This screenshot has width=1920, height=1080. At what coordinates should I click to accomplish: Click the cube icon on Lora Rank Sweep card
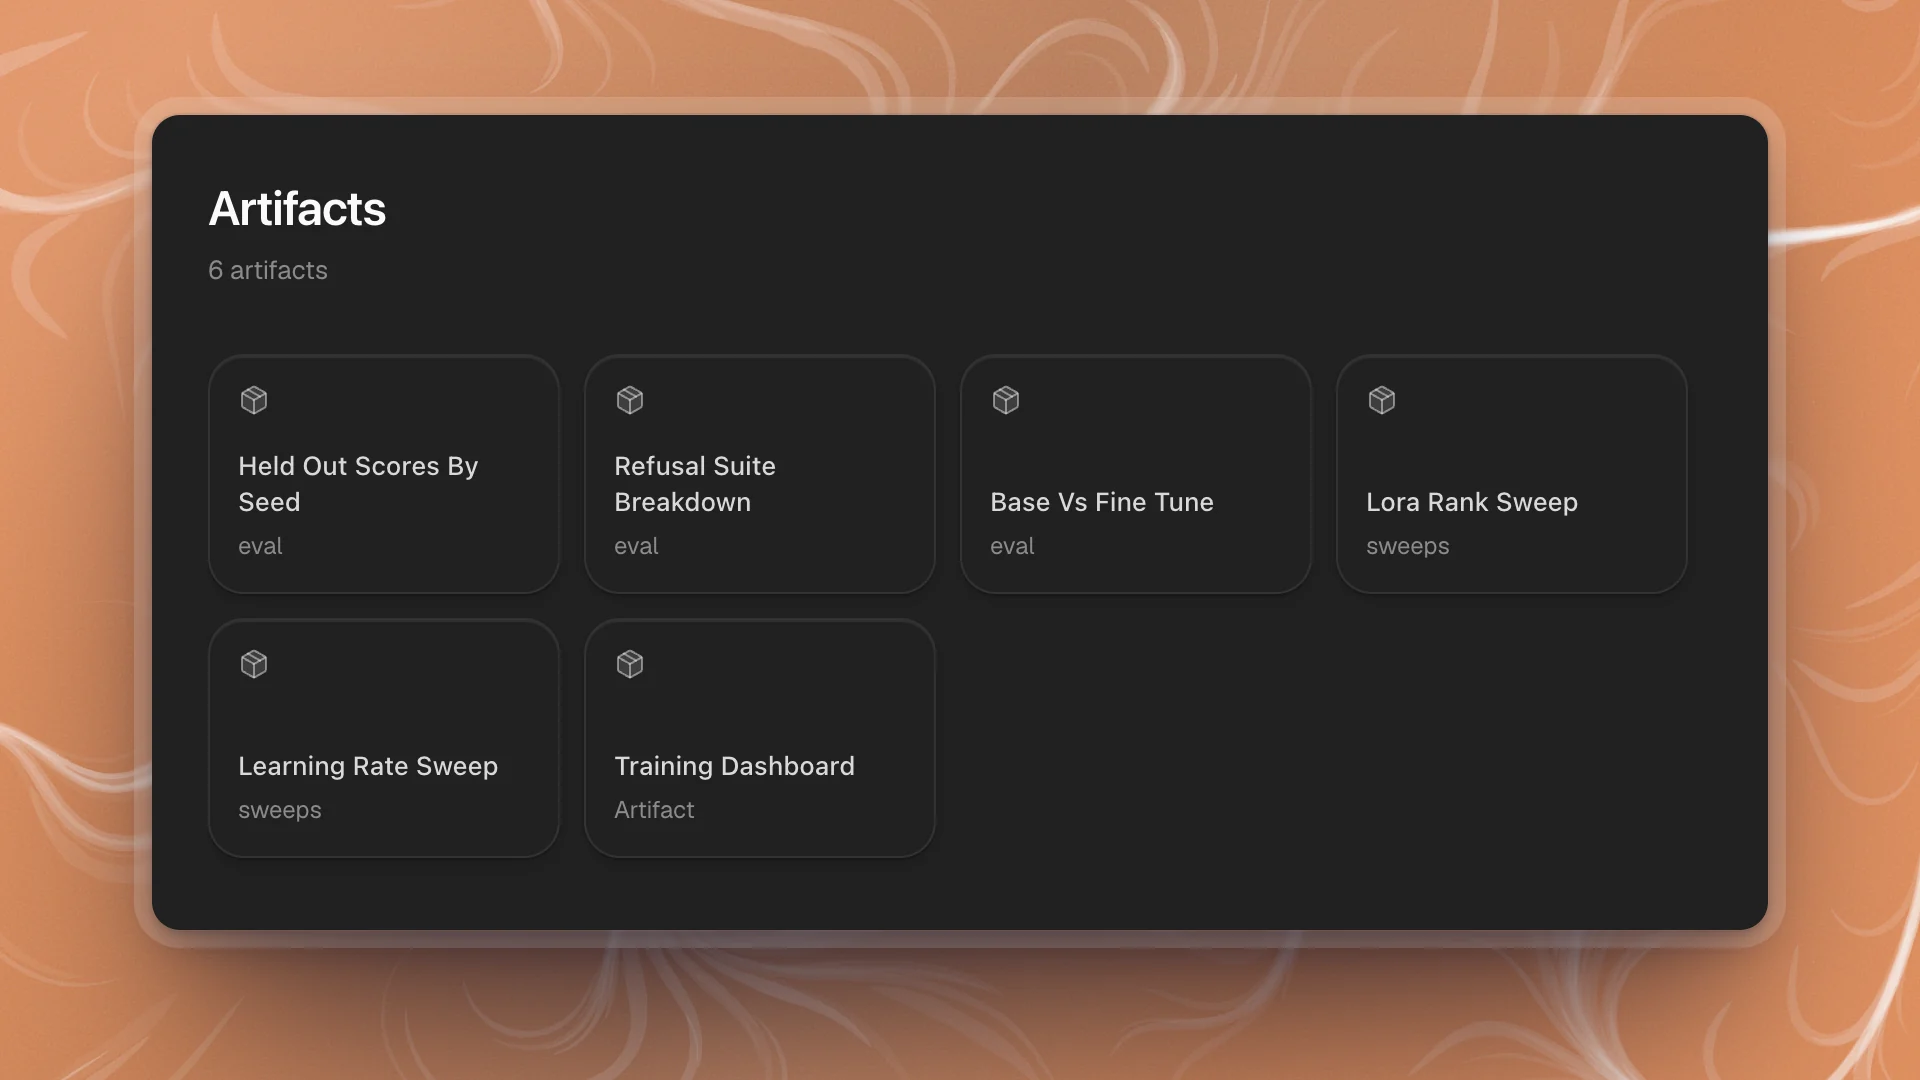(1382, 400)
